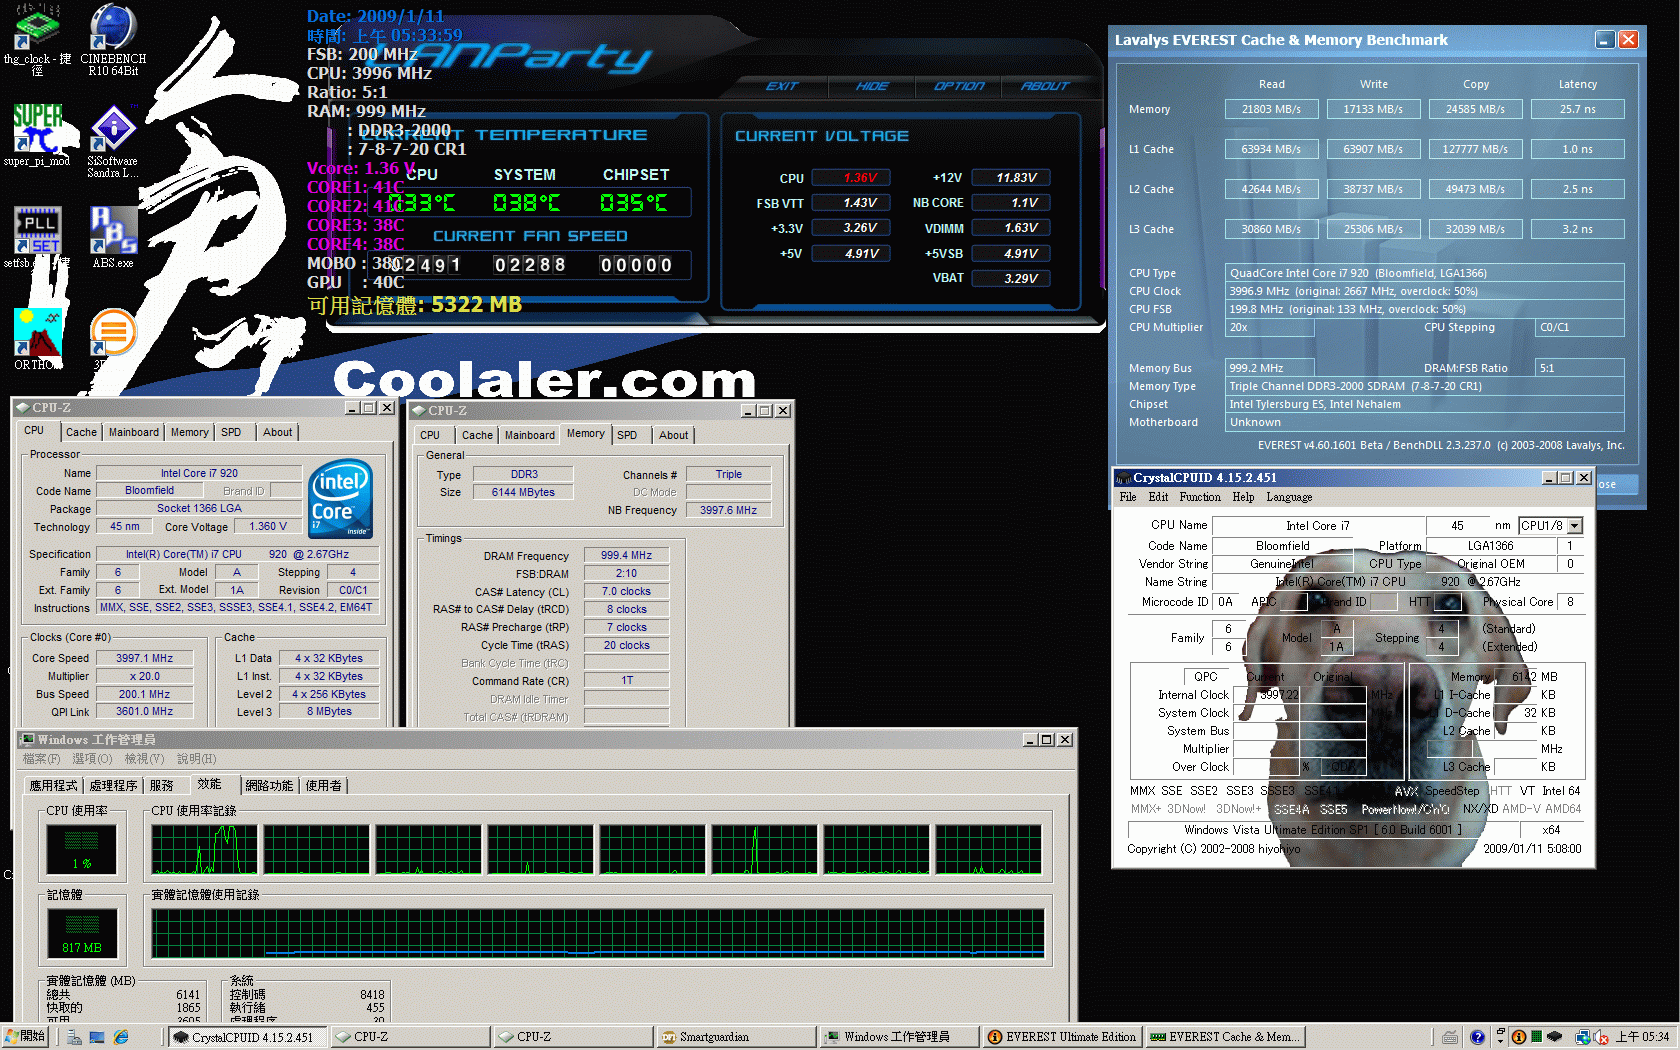
Task: Open Help menu in CrystalCPUID
Action: pyautogui.click(x=1243, y=497)
